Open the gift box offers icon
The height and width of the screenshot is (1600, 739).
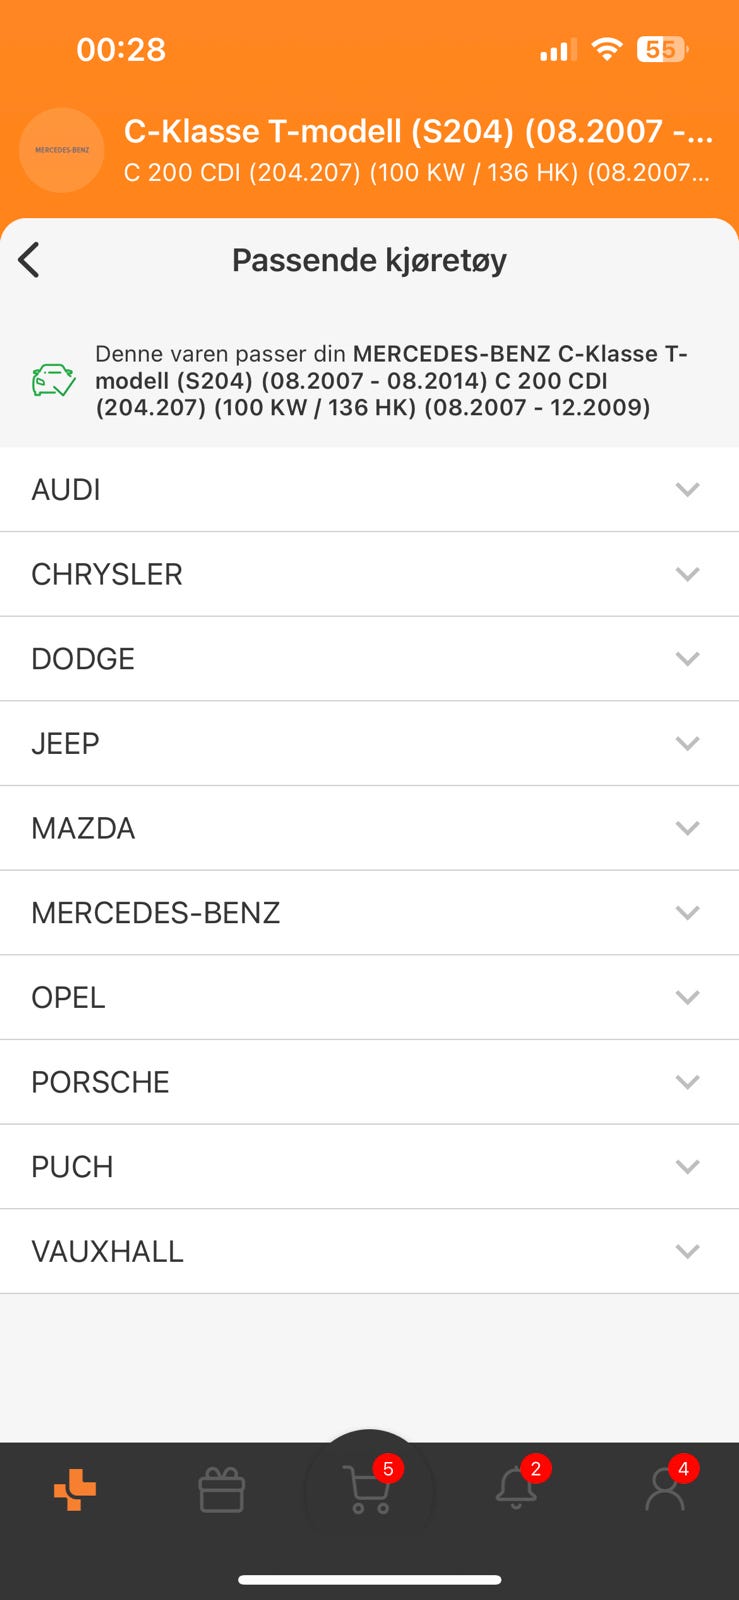click(x=221, y=1490)
